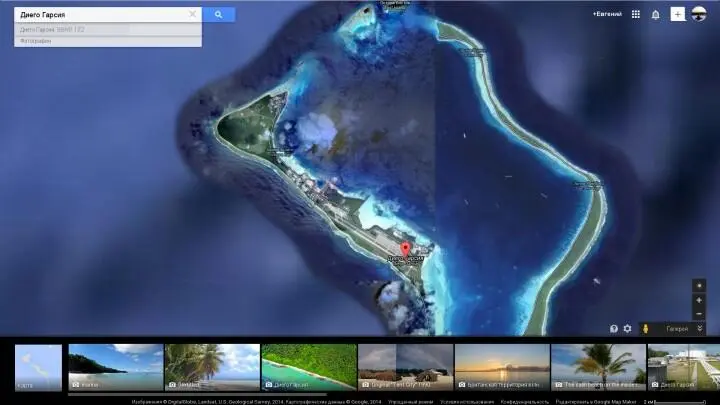Open the user profile avatar
Viewport: 720px width, 405px height.
tap(699, 15)
